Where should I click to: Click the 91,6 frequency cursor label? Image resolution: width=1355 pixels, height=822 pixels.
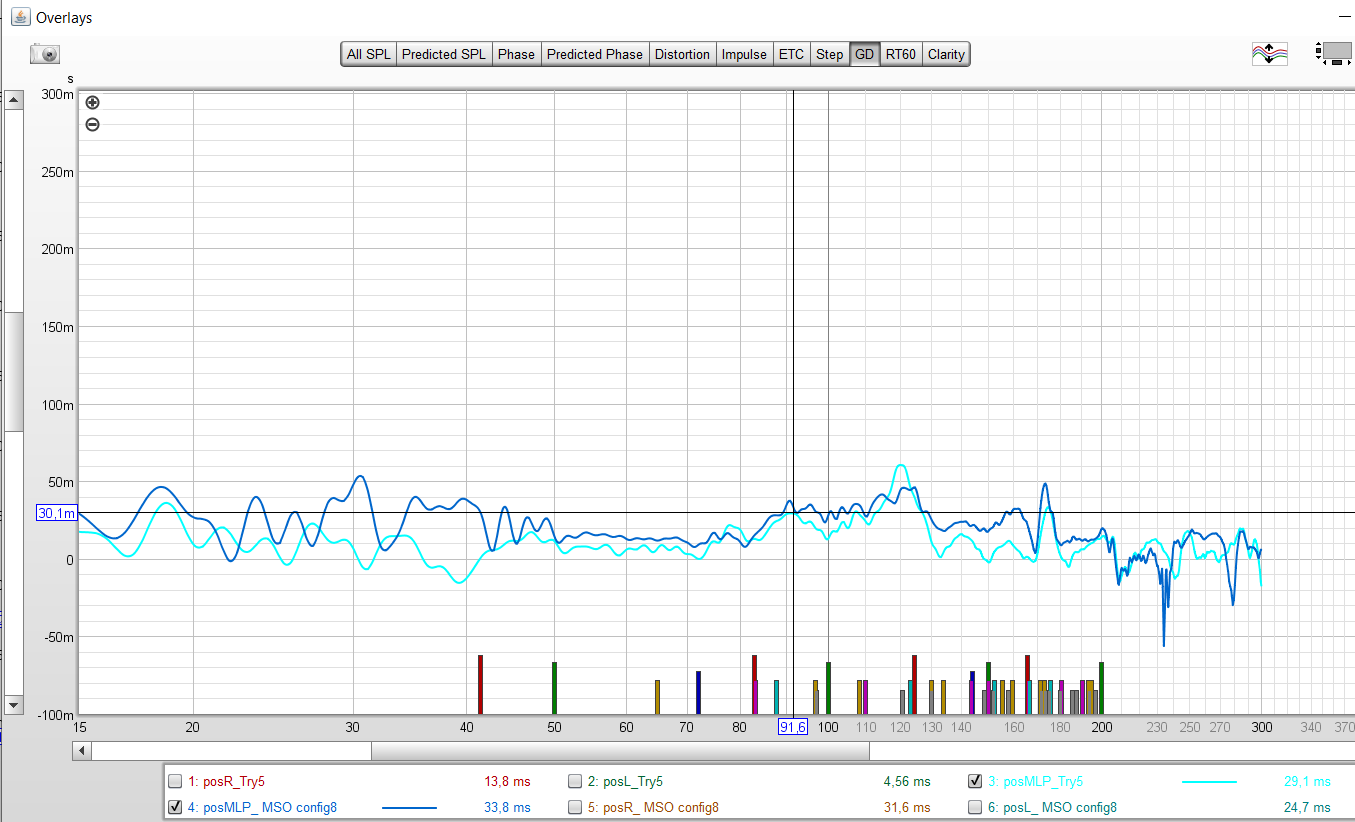tap(793, 727)
